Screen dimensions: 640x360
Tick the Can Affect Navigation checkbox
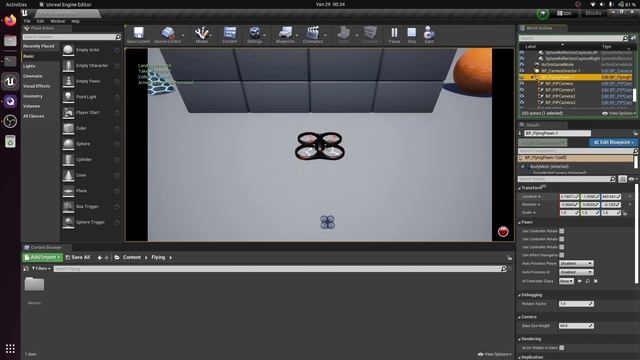(562, 255)
